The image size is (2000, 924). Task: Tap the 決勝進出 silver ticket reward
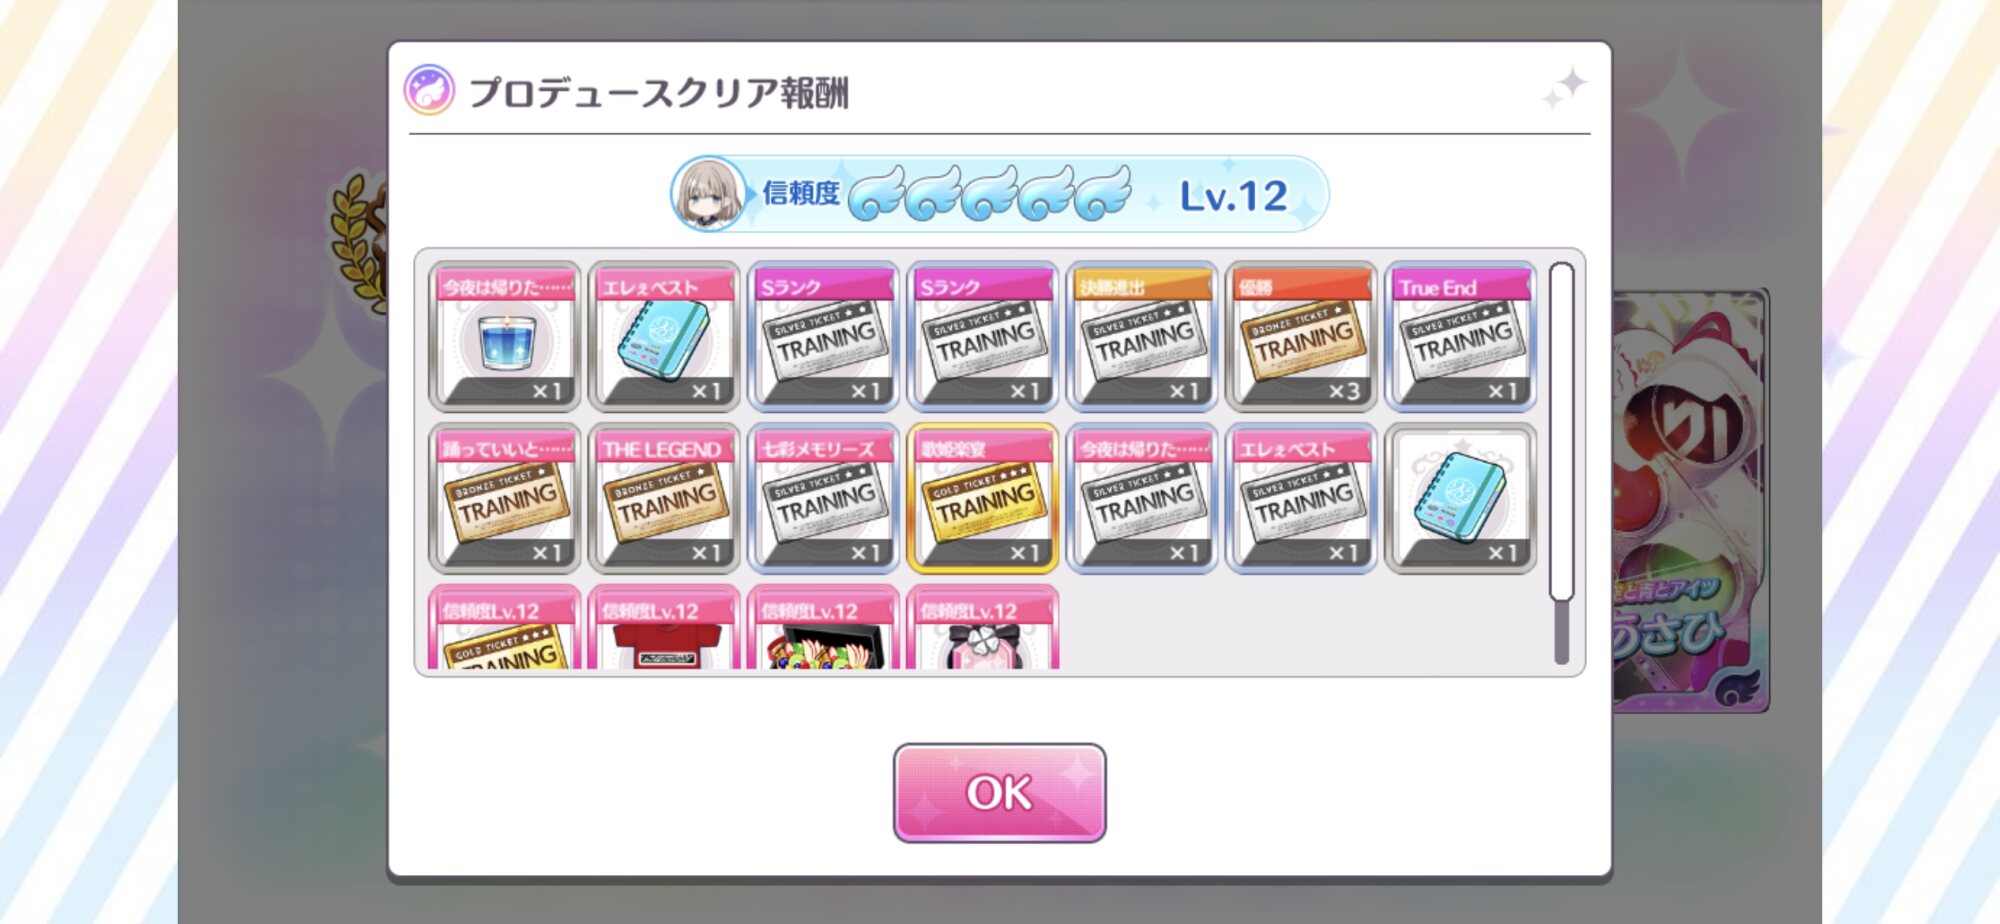pos(1142,336)
